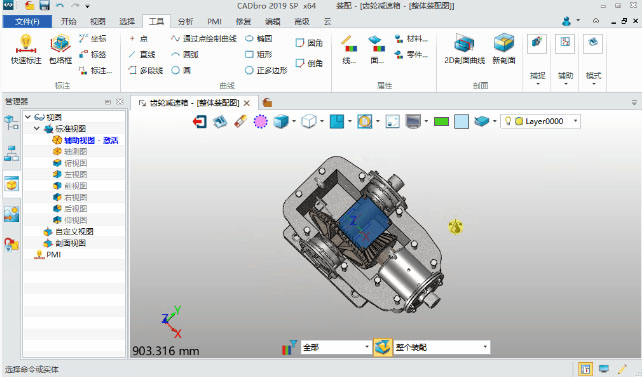
Task: Click the 新剖面 new section tool
Action: click(x=504, y=49)
